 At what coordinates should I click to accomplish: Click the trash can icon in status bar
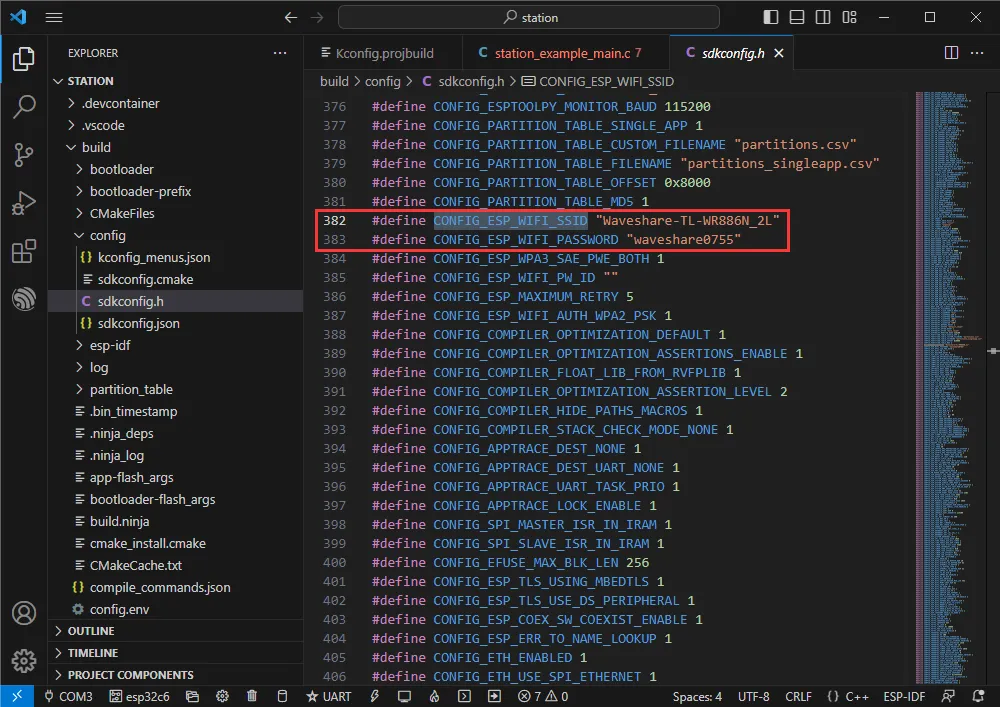252,696
